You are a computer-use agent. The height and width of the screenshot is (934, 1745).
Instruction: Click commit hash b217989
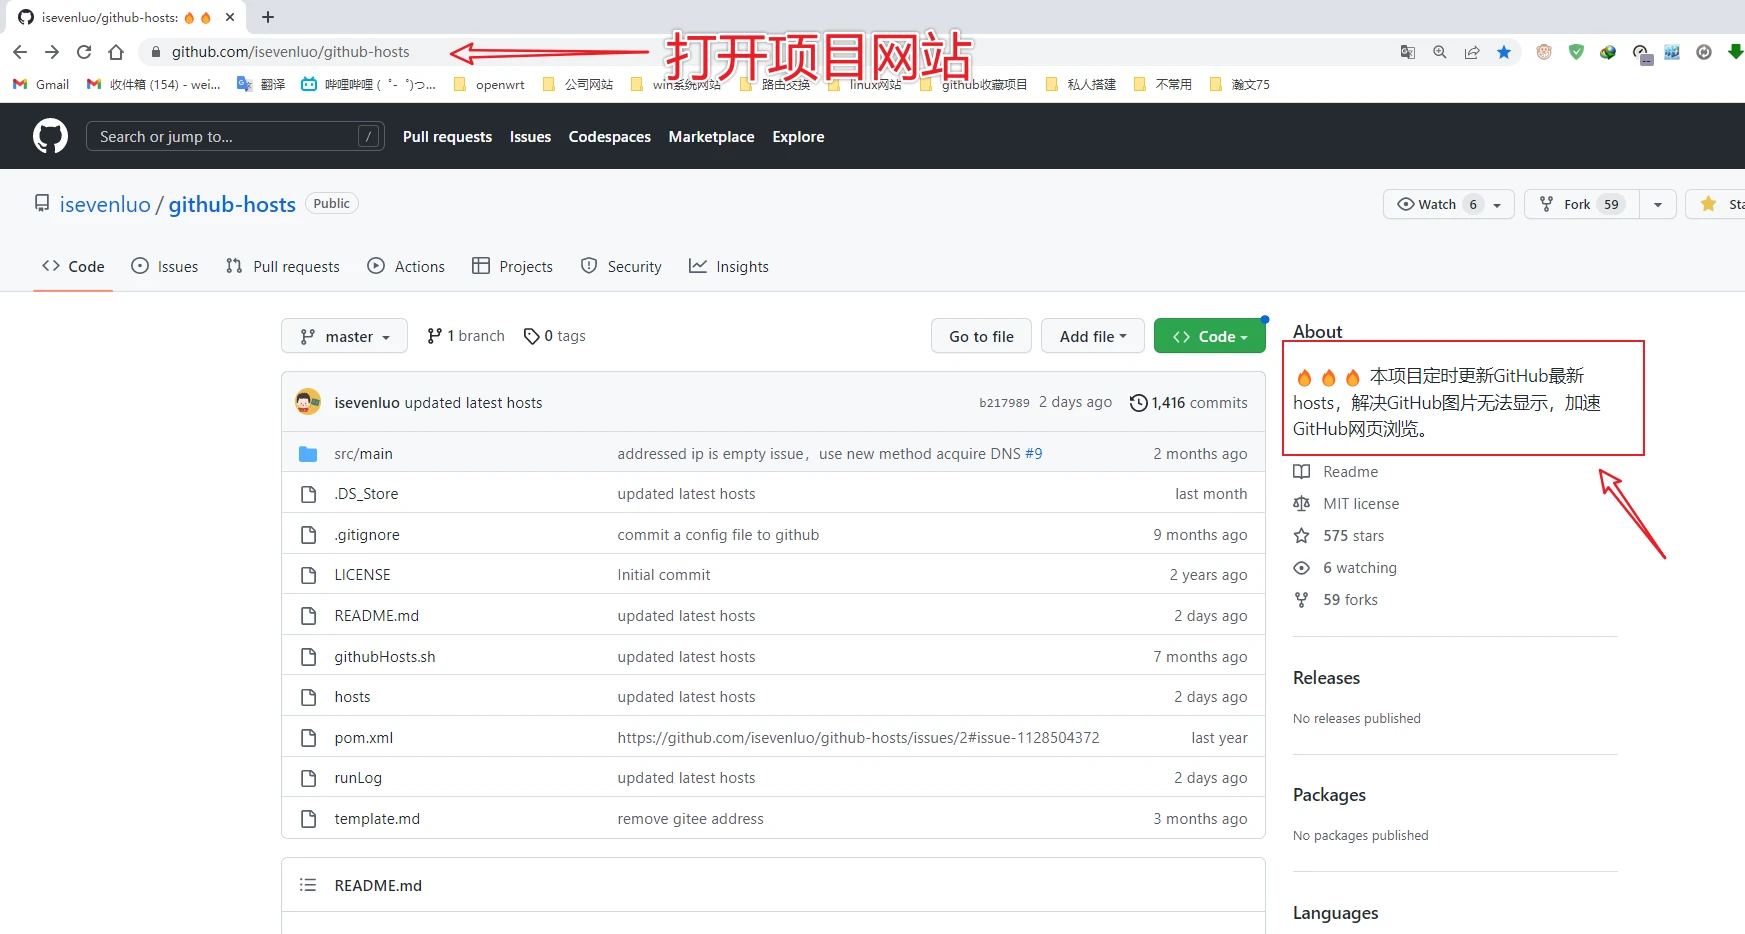(x=1004, y=403)
